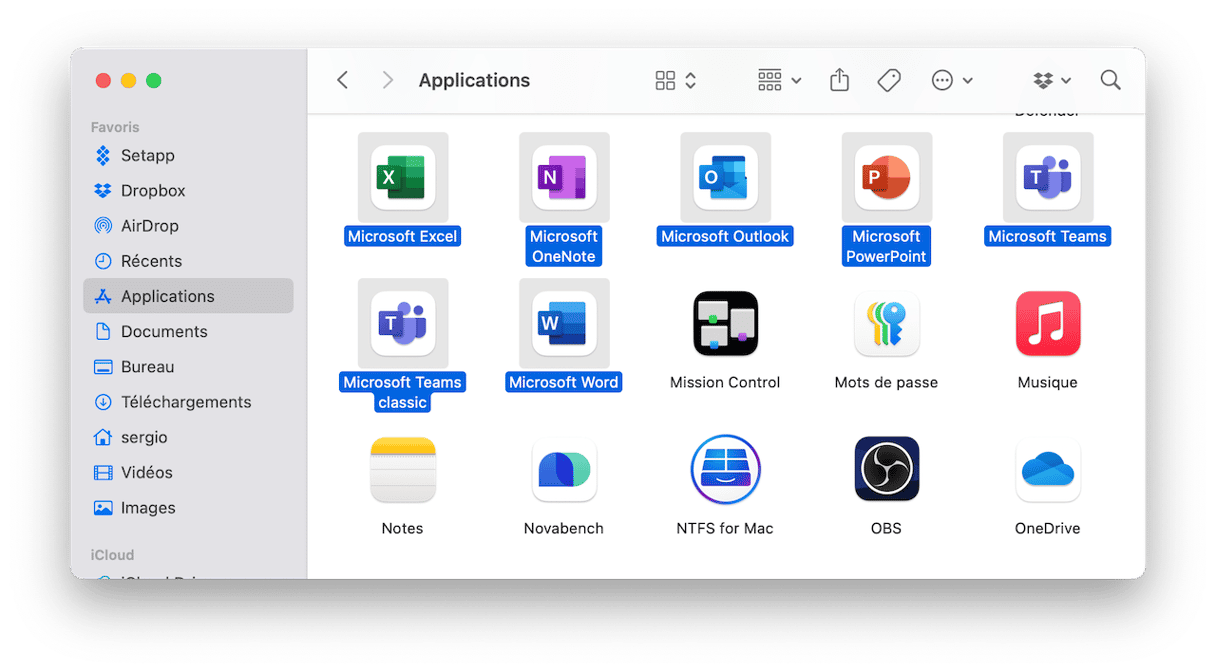The width and height of the screenshot is (1216, 672).
Task: Open the more actions ellipsis menu
Action: pyautogui.click(x=952, y=81)
